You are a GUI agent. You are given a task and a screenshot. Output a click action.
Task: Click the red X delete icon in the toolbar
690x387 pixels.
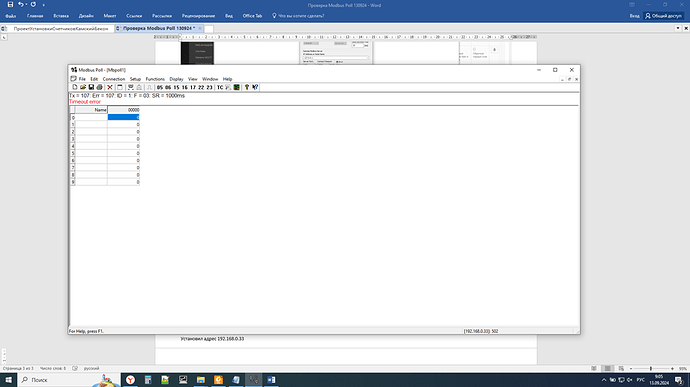[110, 87]
